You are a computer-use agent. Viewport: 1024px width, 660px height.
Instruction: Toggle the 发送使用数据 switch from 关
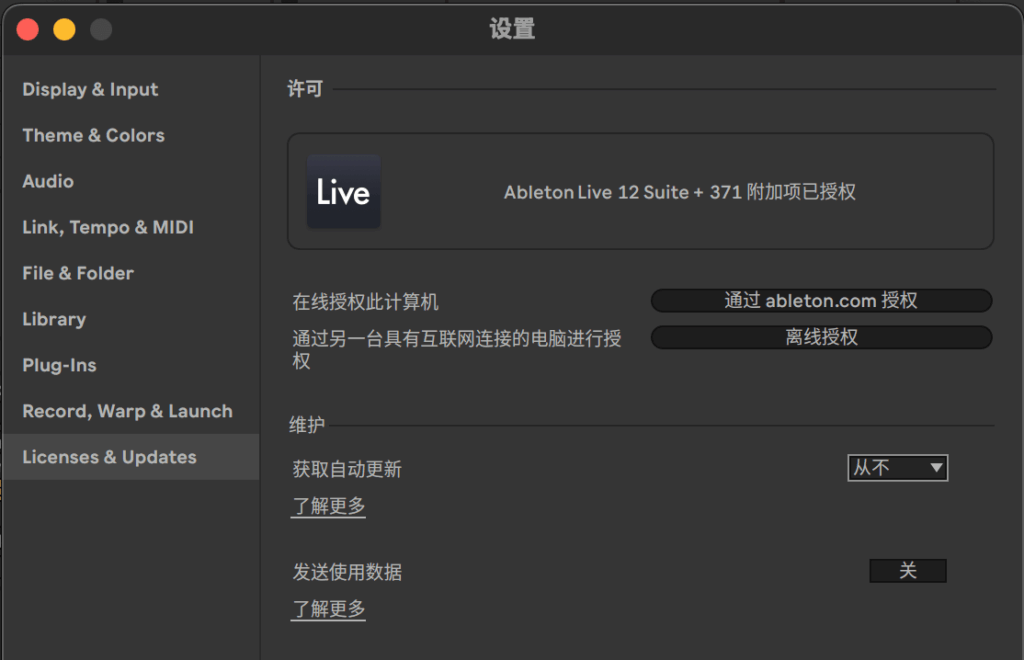click(907, 571)
